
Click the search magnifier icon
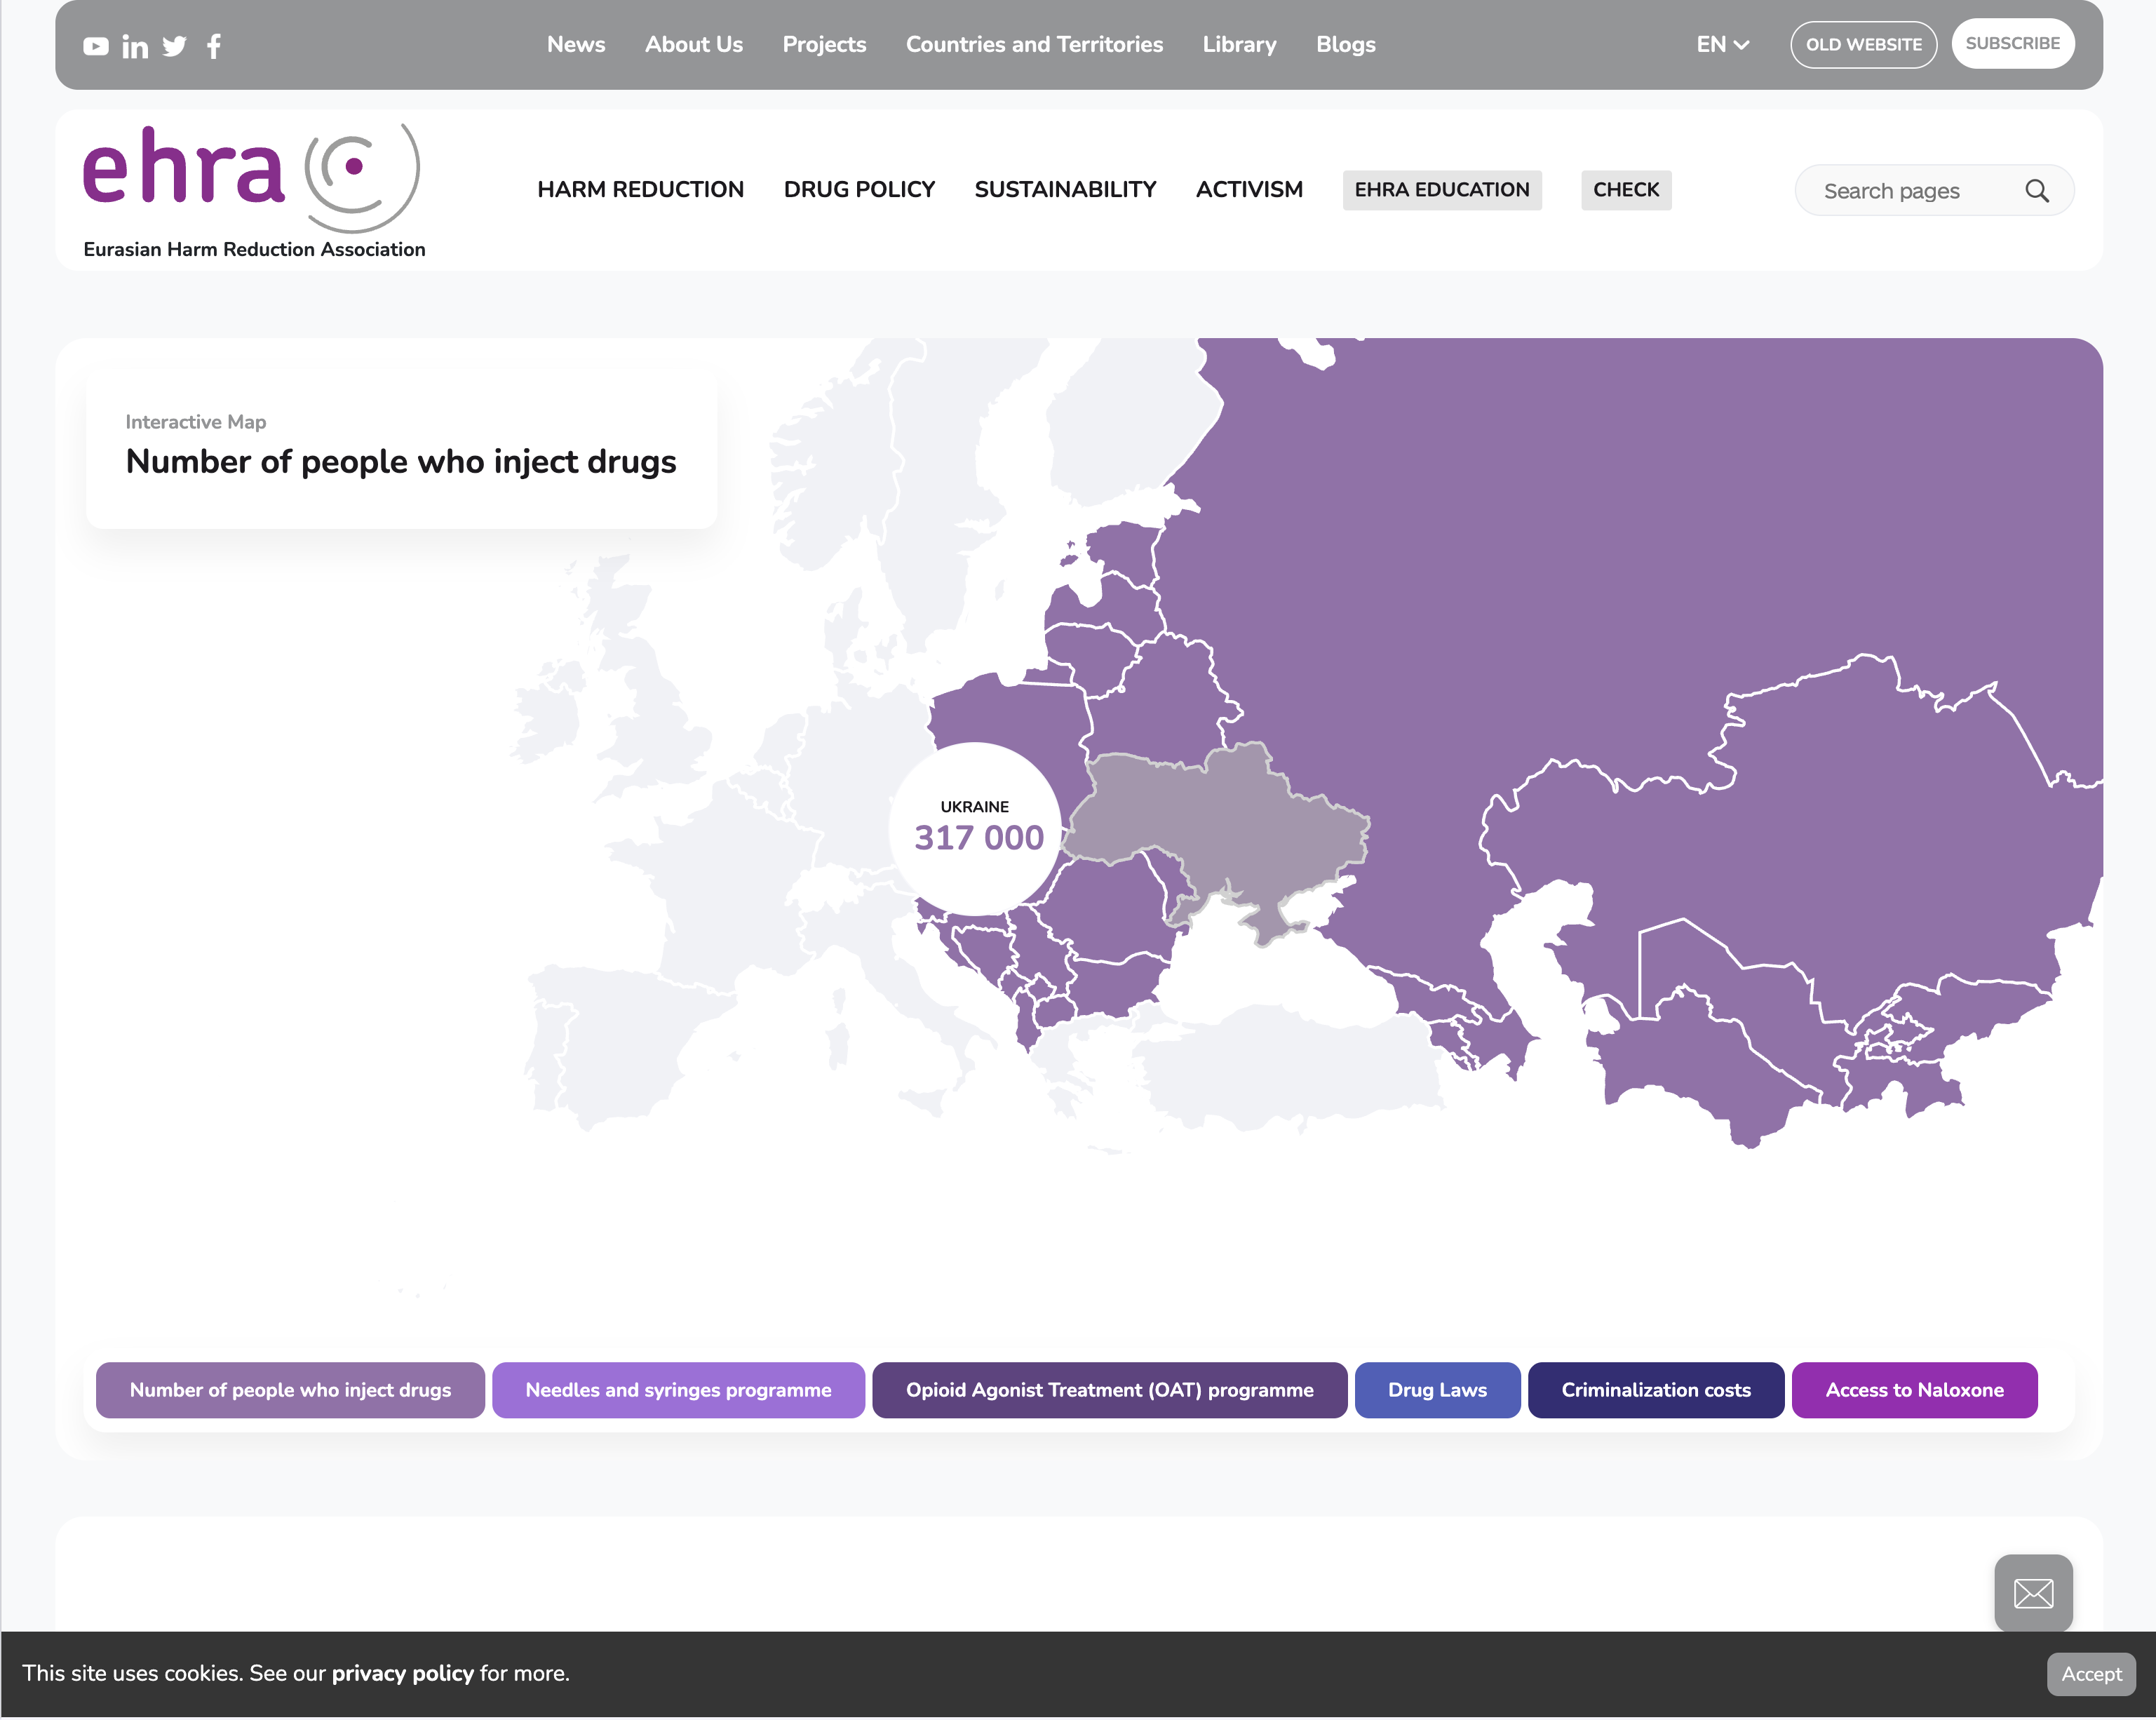tap(2036, 191)
